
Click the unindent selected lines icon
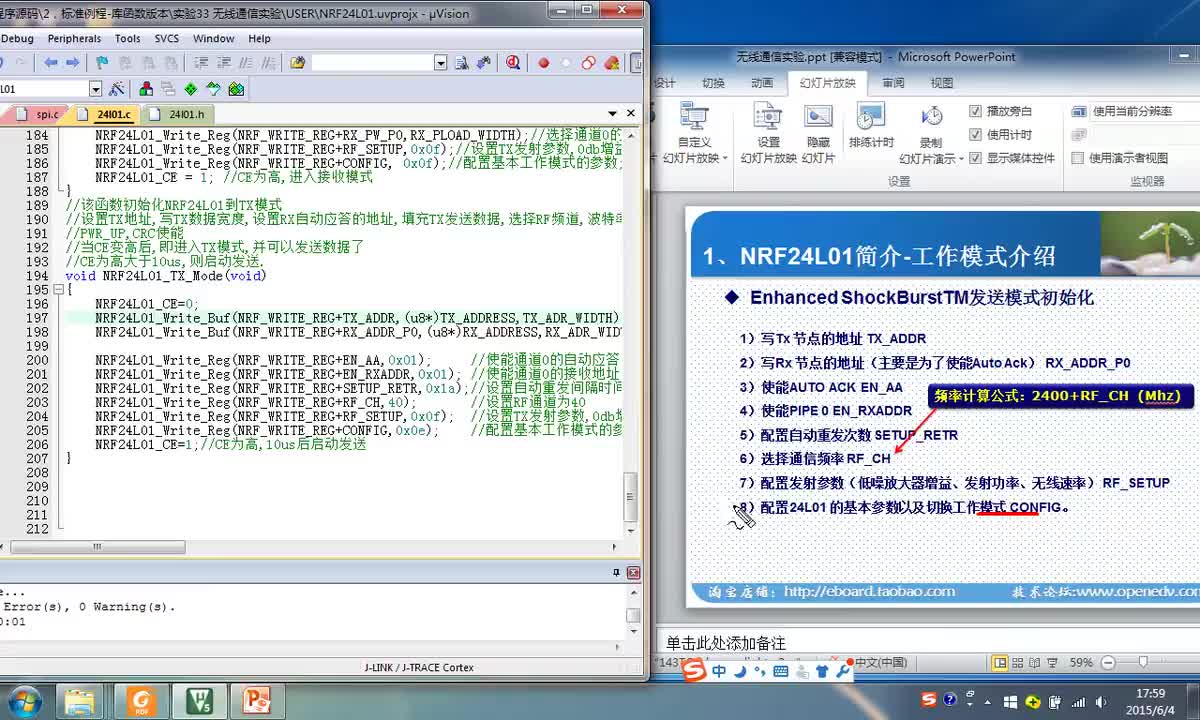point(222,62)
